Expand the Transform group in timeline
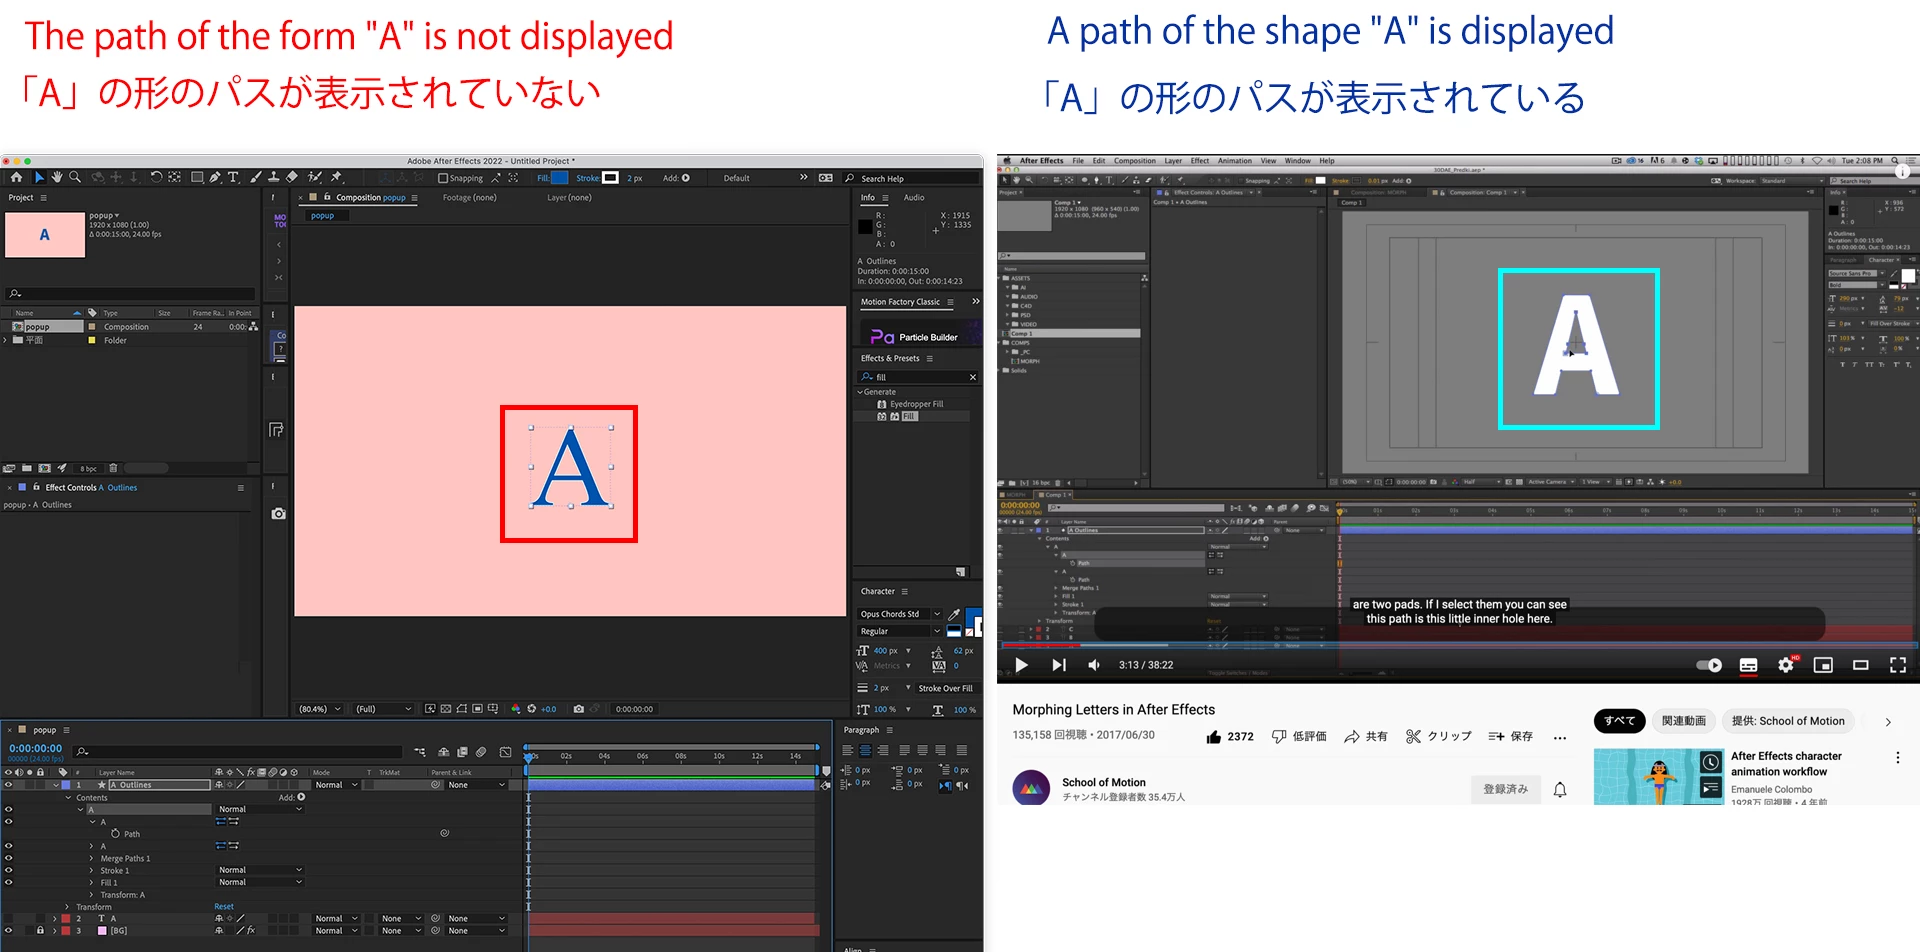1920x952 pixels. (68, 907)
